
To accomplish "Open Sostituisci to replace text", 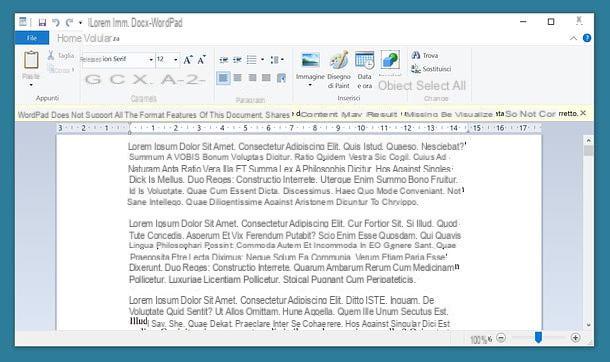I will tap(431, 69).
